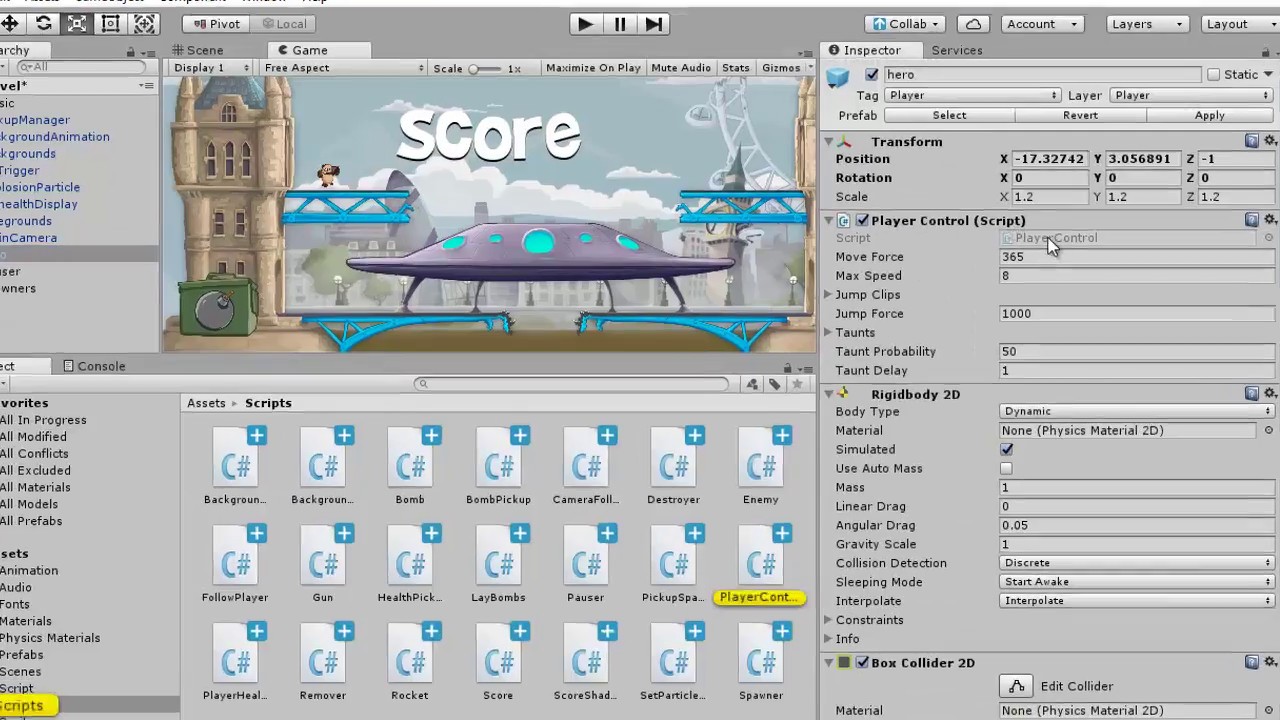Toggle the Simulated checkbox

[1006, 450]
